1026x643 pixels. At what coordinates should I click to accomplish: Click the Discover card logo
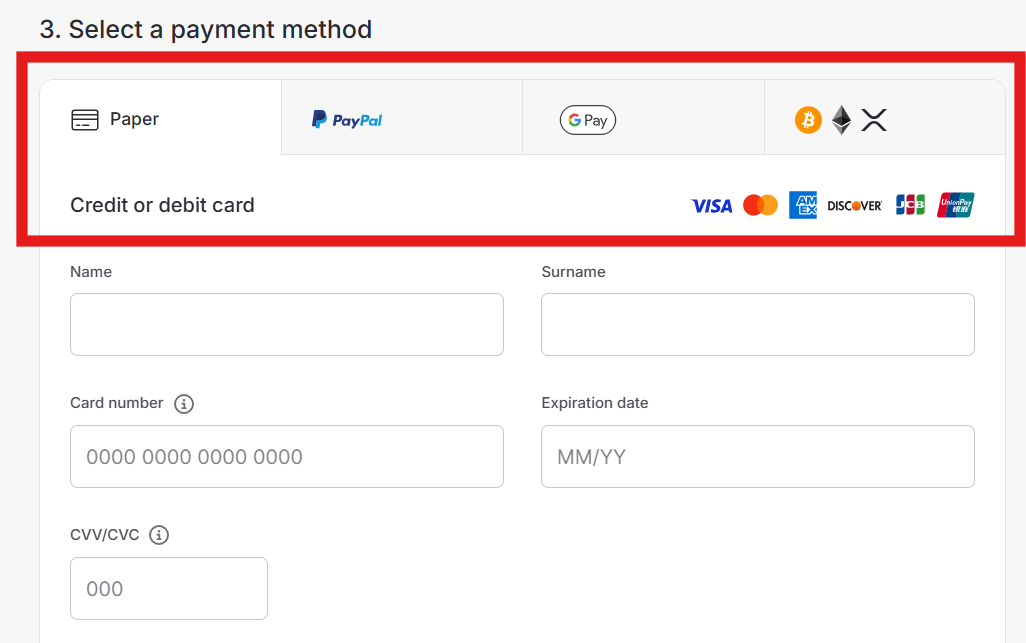point(855,206)
